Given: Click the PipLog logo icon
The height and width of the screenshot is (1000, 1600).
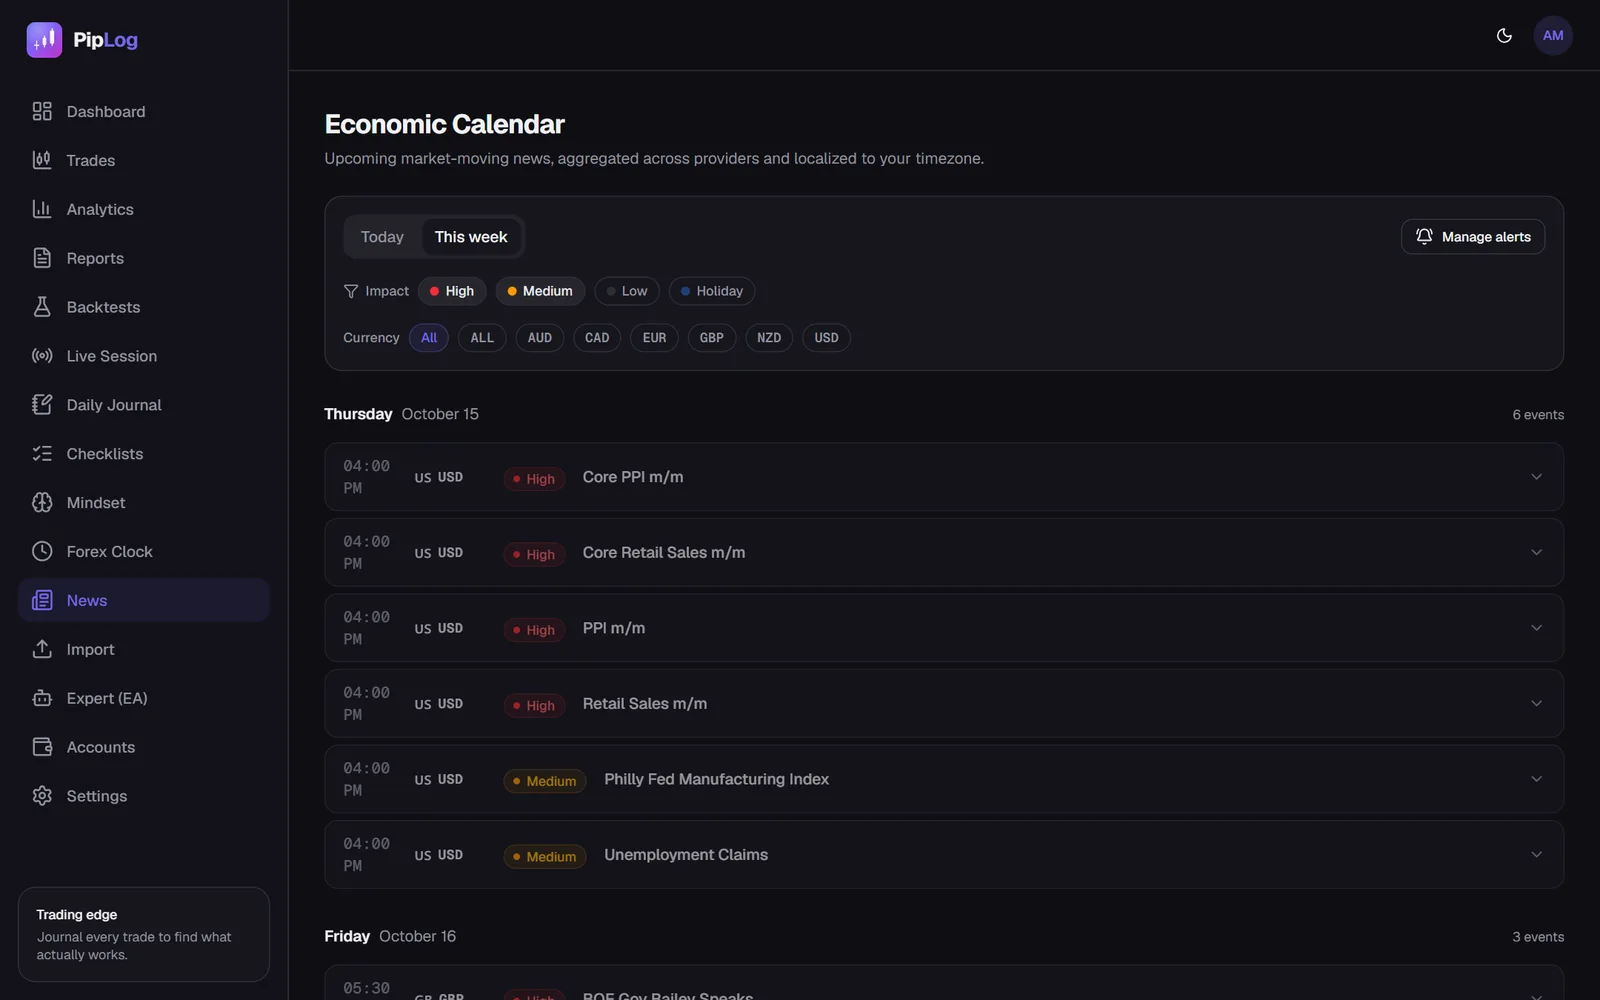Looking at the screenshot, I should pos(44,40).
